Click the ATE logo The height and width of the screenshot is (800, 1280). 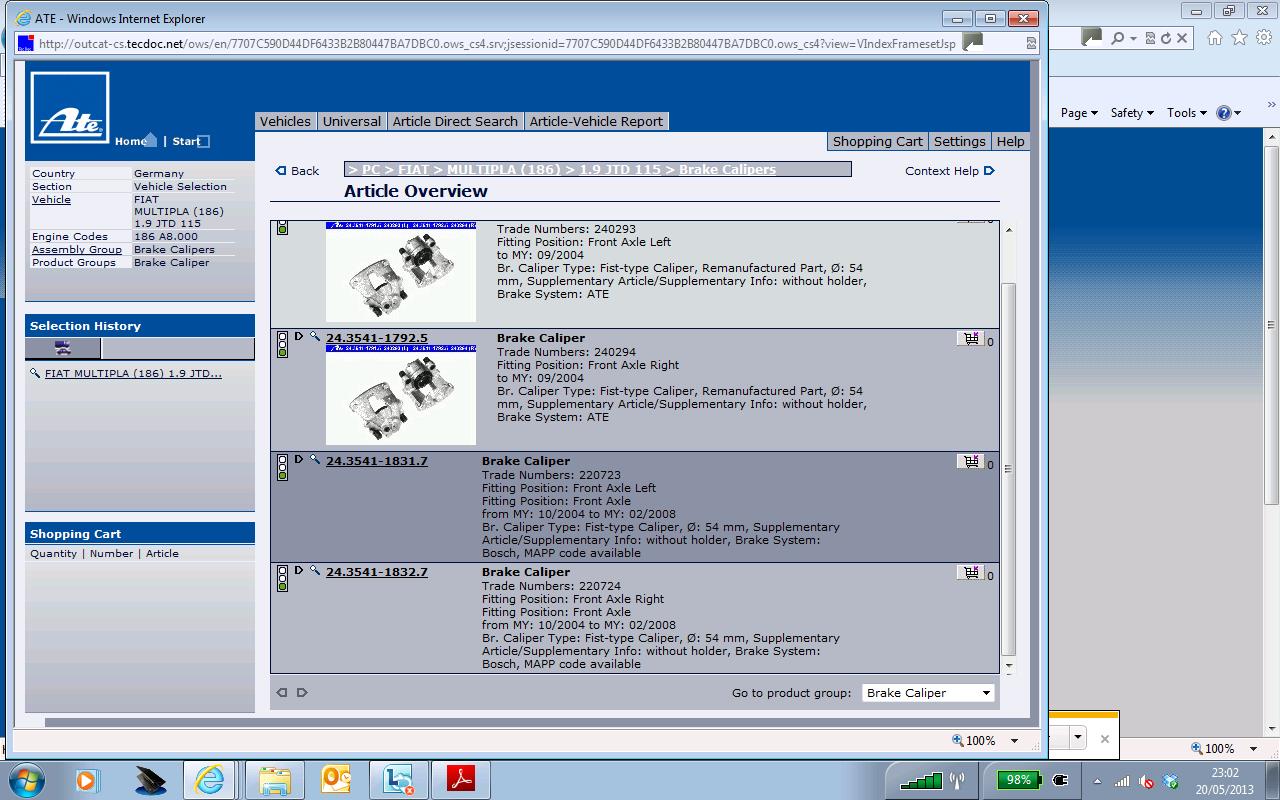[x=69, y=108]
